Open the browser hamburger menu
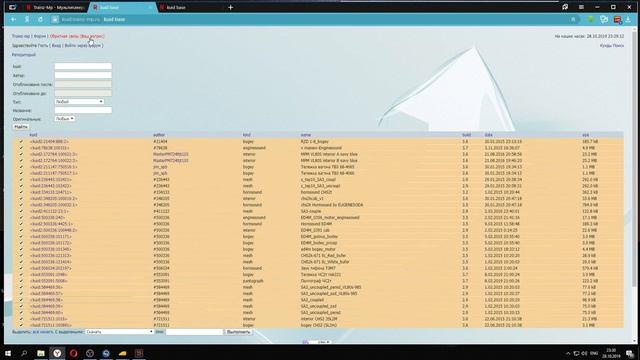This screenshot has width=640, height=360. (x=581, y=7)
